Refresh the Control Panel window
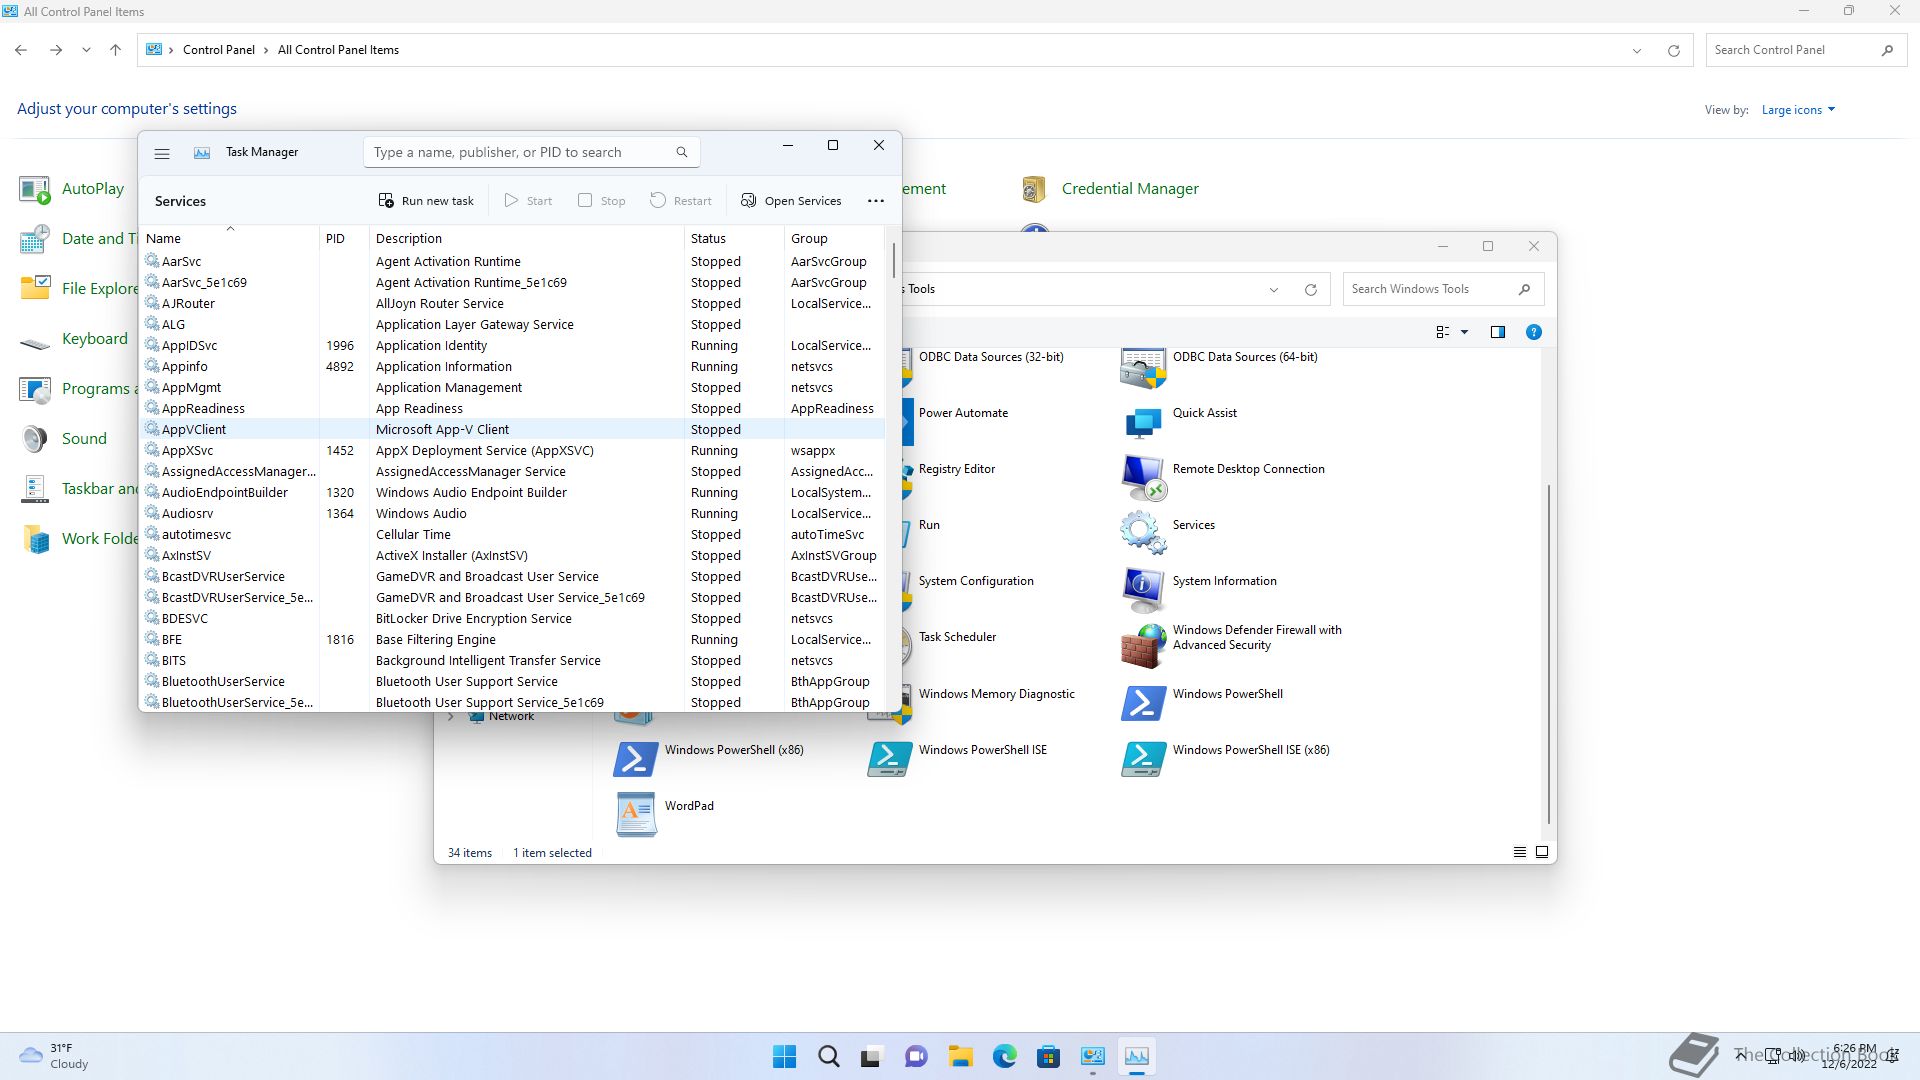 pyautogui.click(x=1674, y=50)
